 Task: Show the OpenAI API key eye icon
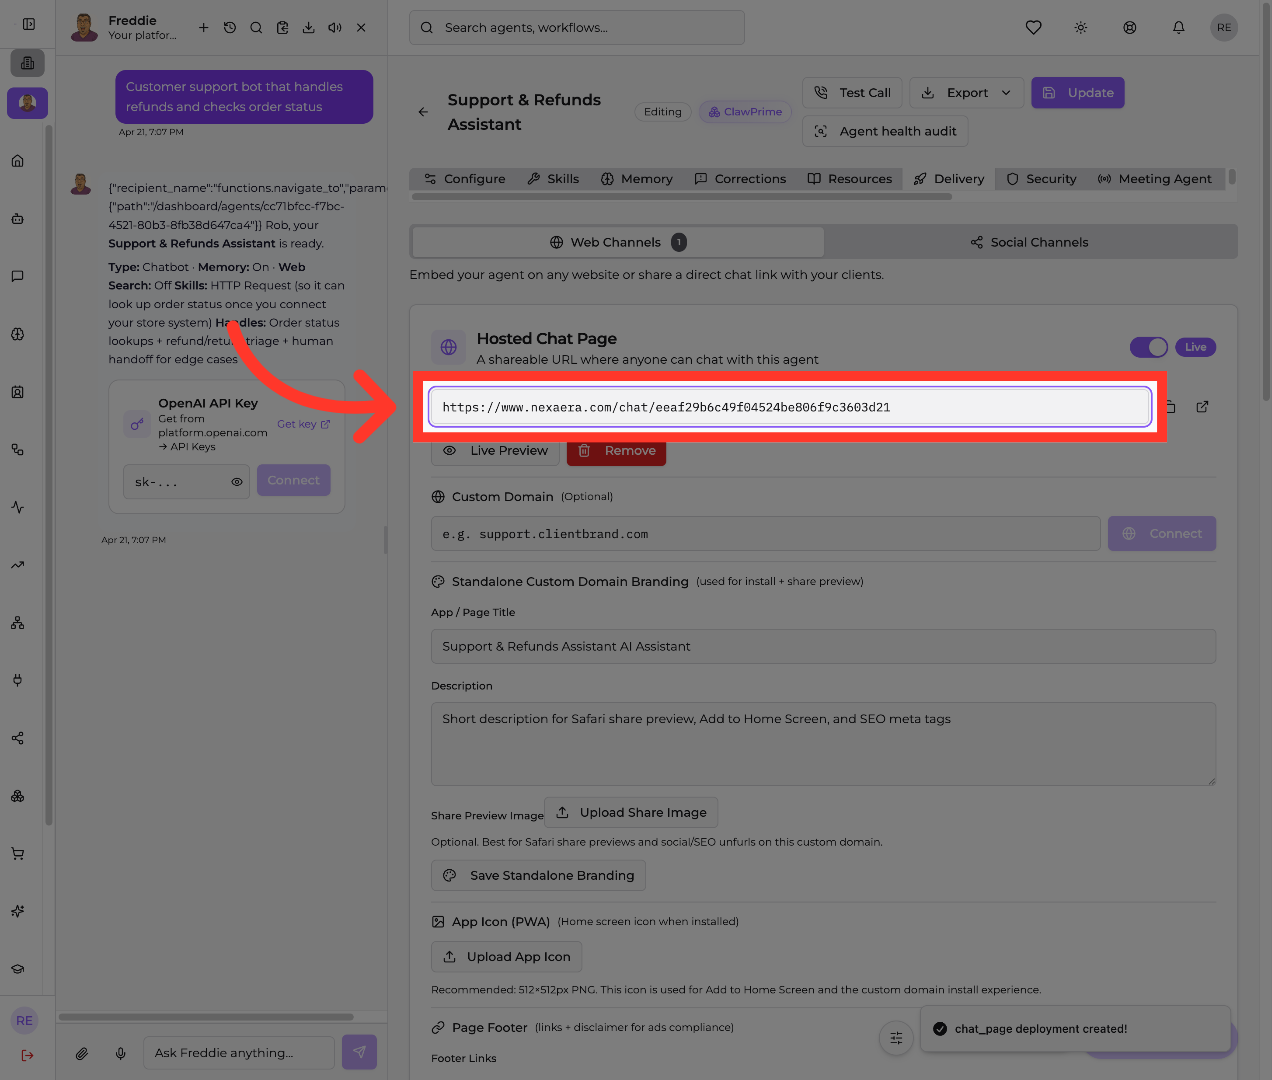[x=237, y=482]
